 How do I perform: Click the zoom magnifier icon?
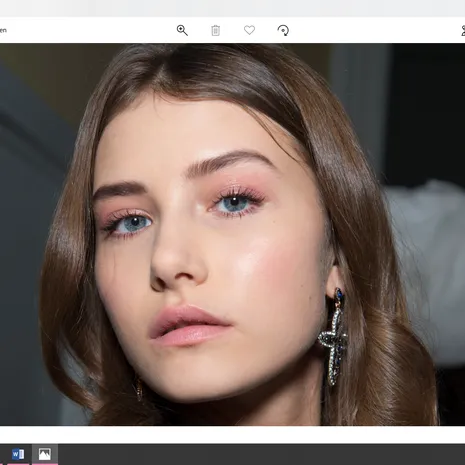182,30
